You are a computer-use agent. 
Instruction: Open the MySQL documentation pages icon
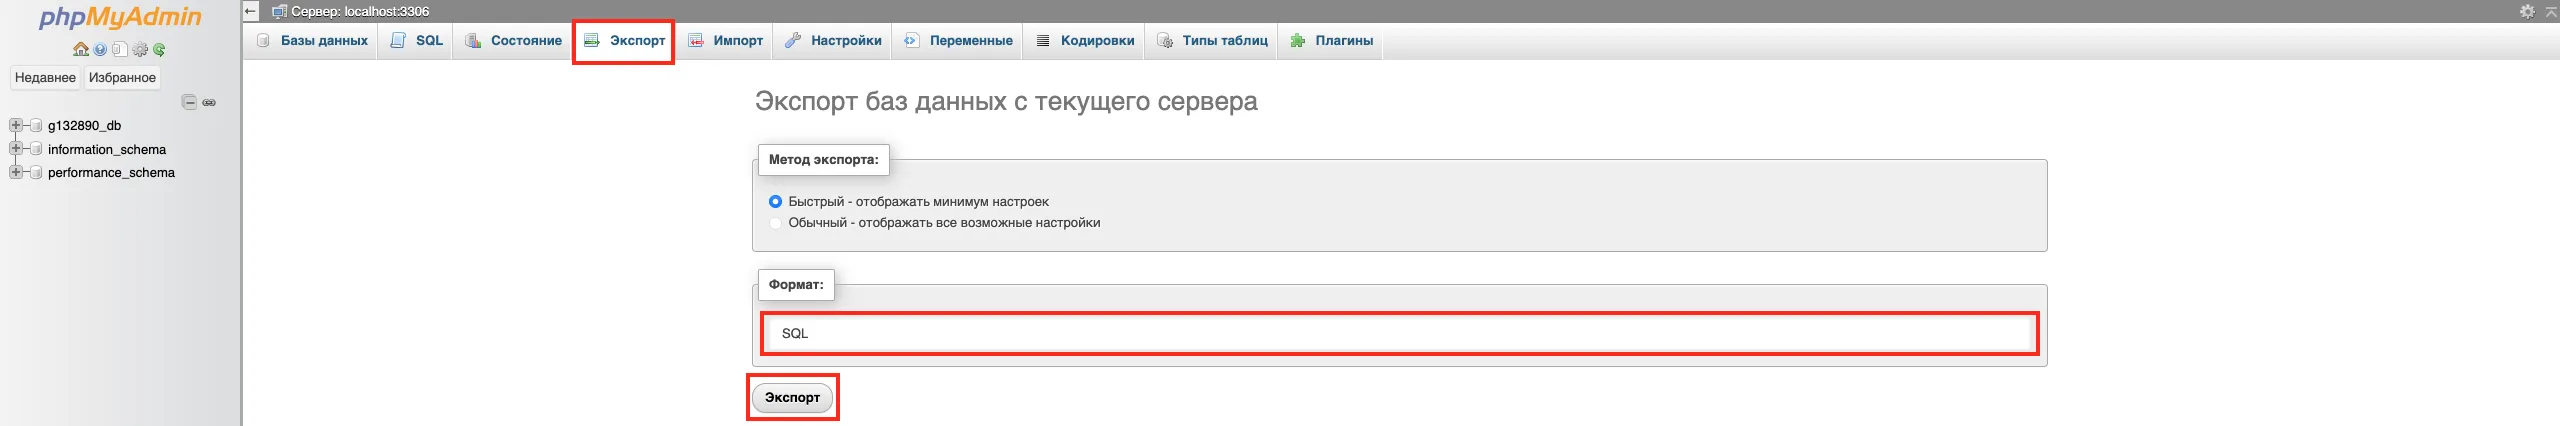pos(120,49)
